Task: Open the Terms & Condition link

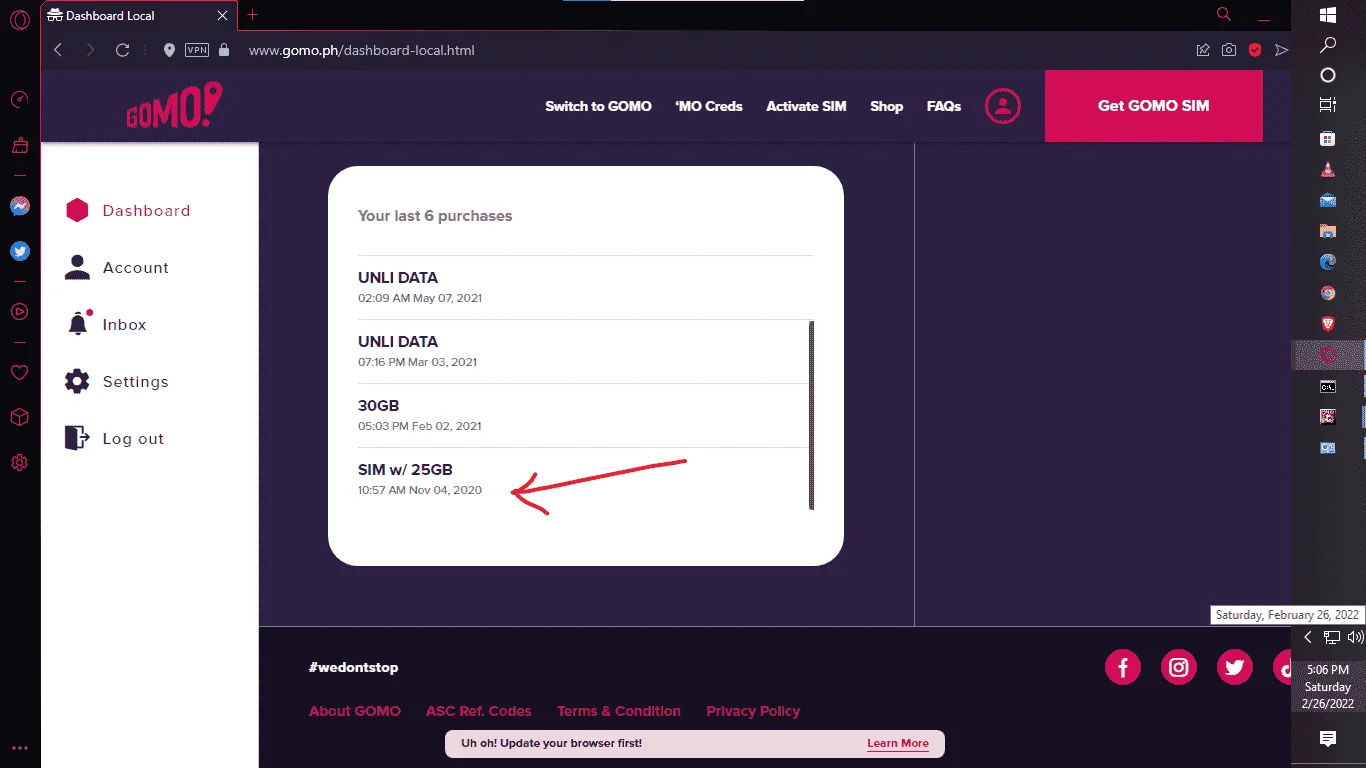Action: 619,711
